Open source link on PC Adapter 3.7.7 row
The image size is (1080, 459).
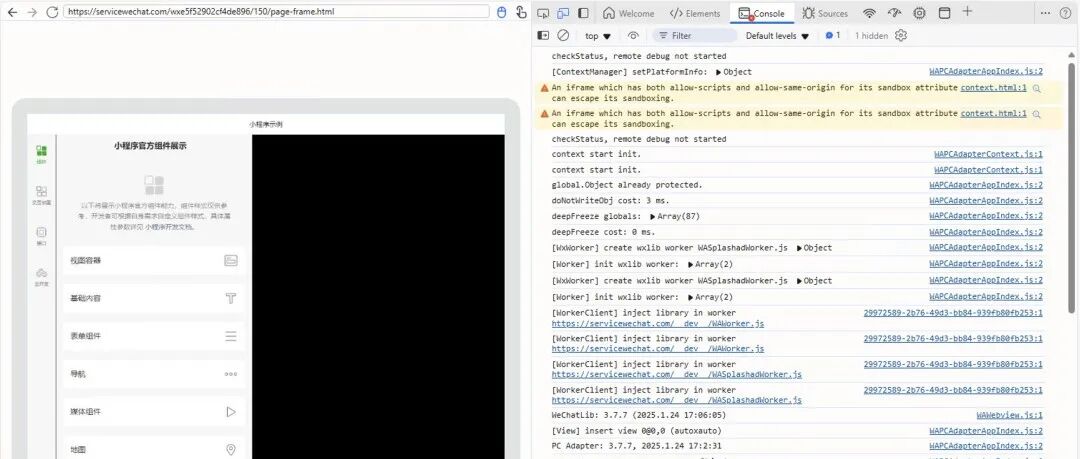click(986, 446)
